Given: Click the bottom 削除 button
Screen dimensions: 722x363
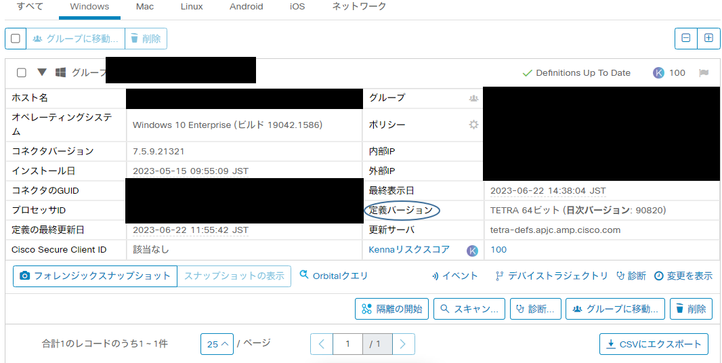Looking at the screenshot, I should 691,309.
